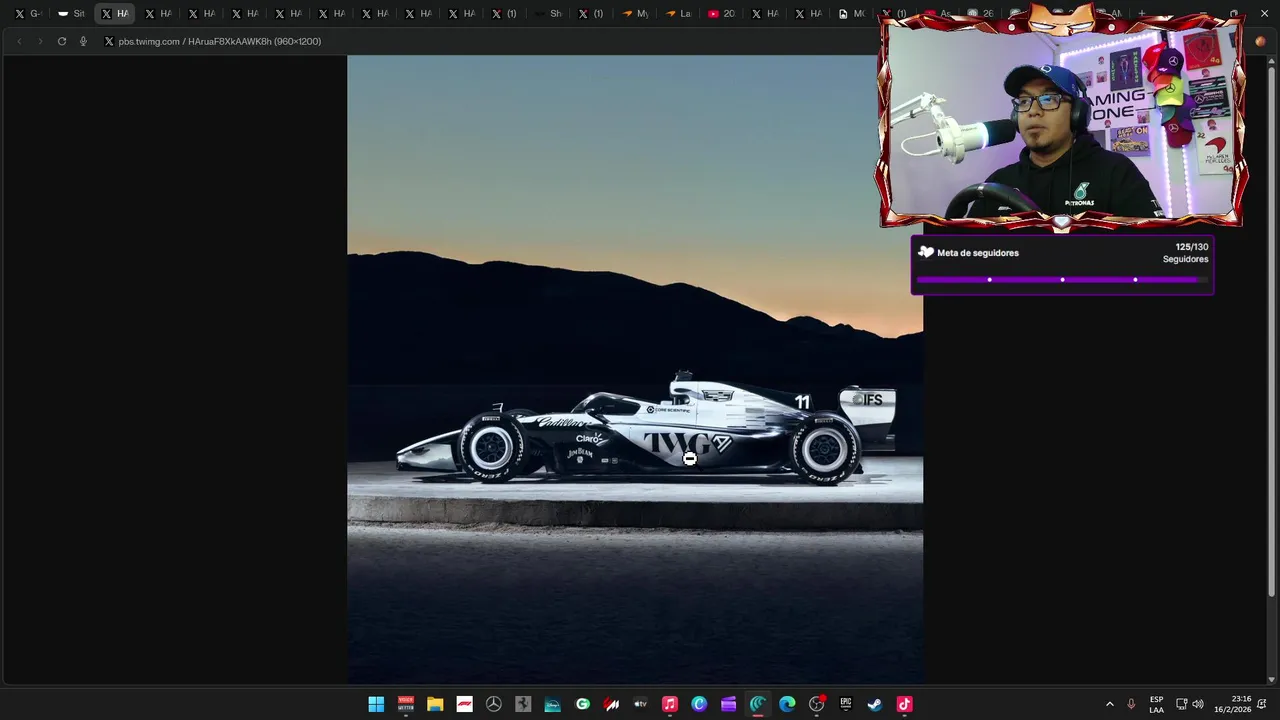Go back with the browser back arrow
The image size is (1280, 720).
point(18,41)
